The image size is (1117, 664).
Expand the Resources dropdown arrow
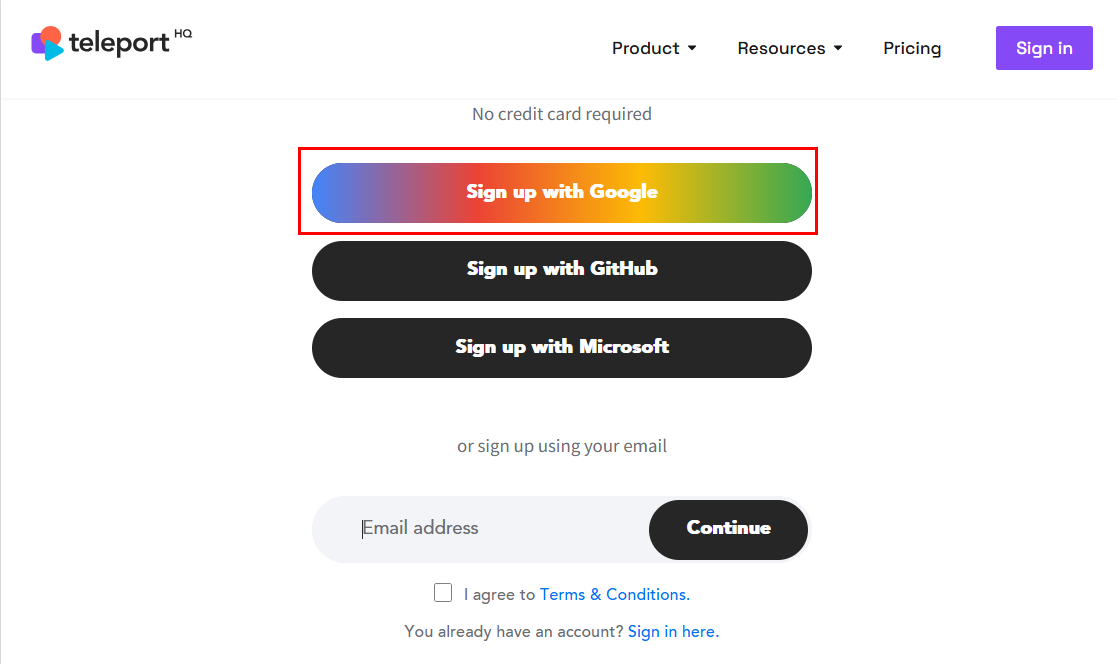tap(838, 48)
